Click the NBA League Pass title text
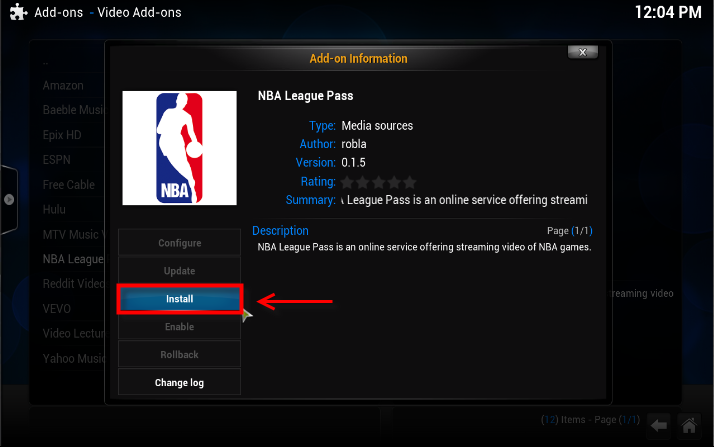This screenshot has width=714, height=447. [x=306, y=96]
